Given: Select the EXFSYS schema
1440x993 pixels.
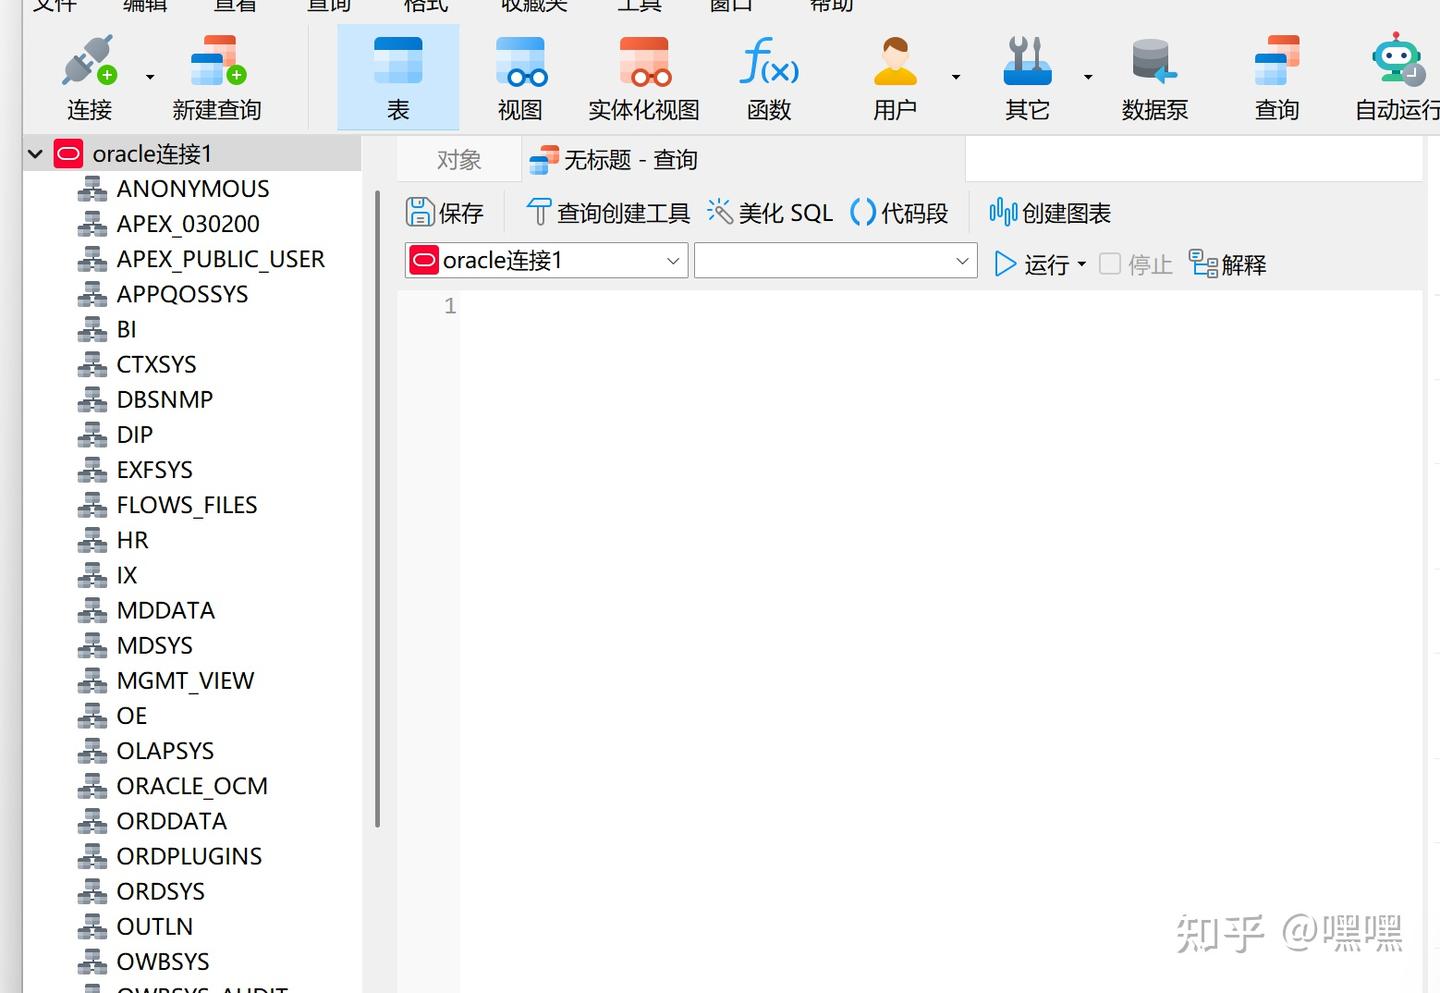Looking at the screenshot, I should click(x=154, y=470).
